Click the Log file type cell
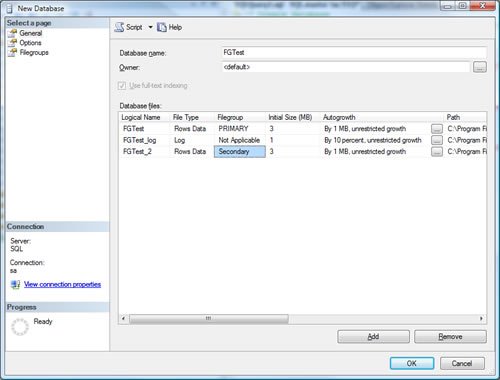This screenshot has height=380, width=500. point(192,140)
